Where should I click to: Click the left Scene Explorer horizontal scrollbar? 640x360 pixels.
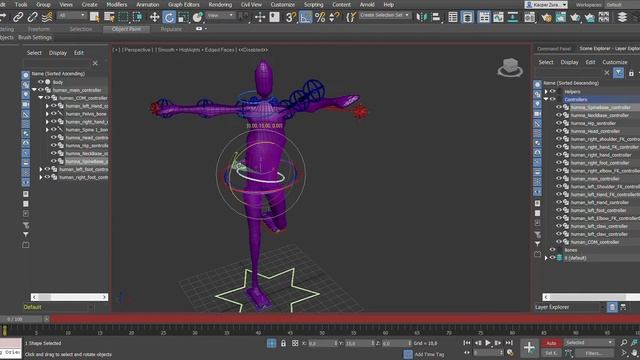point(69,297)
